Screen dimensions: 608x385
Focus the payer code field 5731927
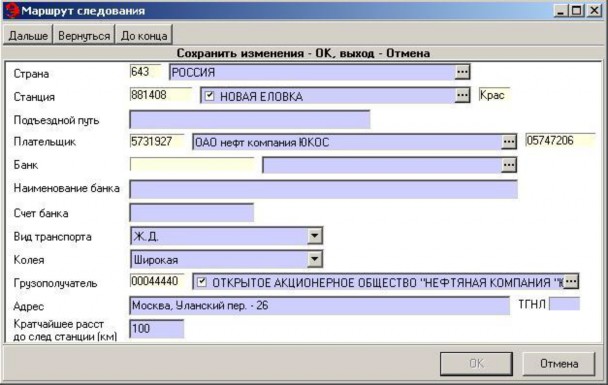[x=157, y=142]
